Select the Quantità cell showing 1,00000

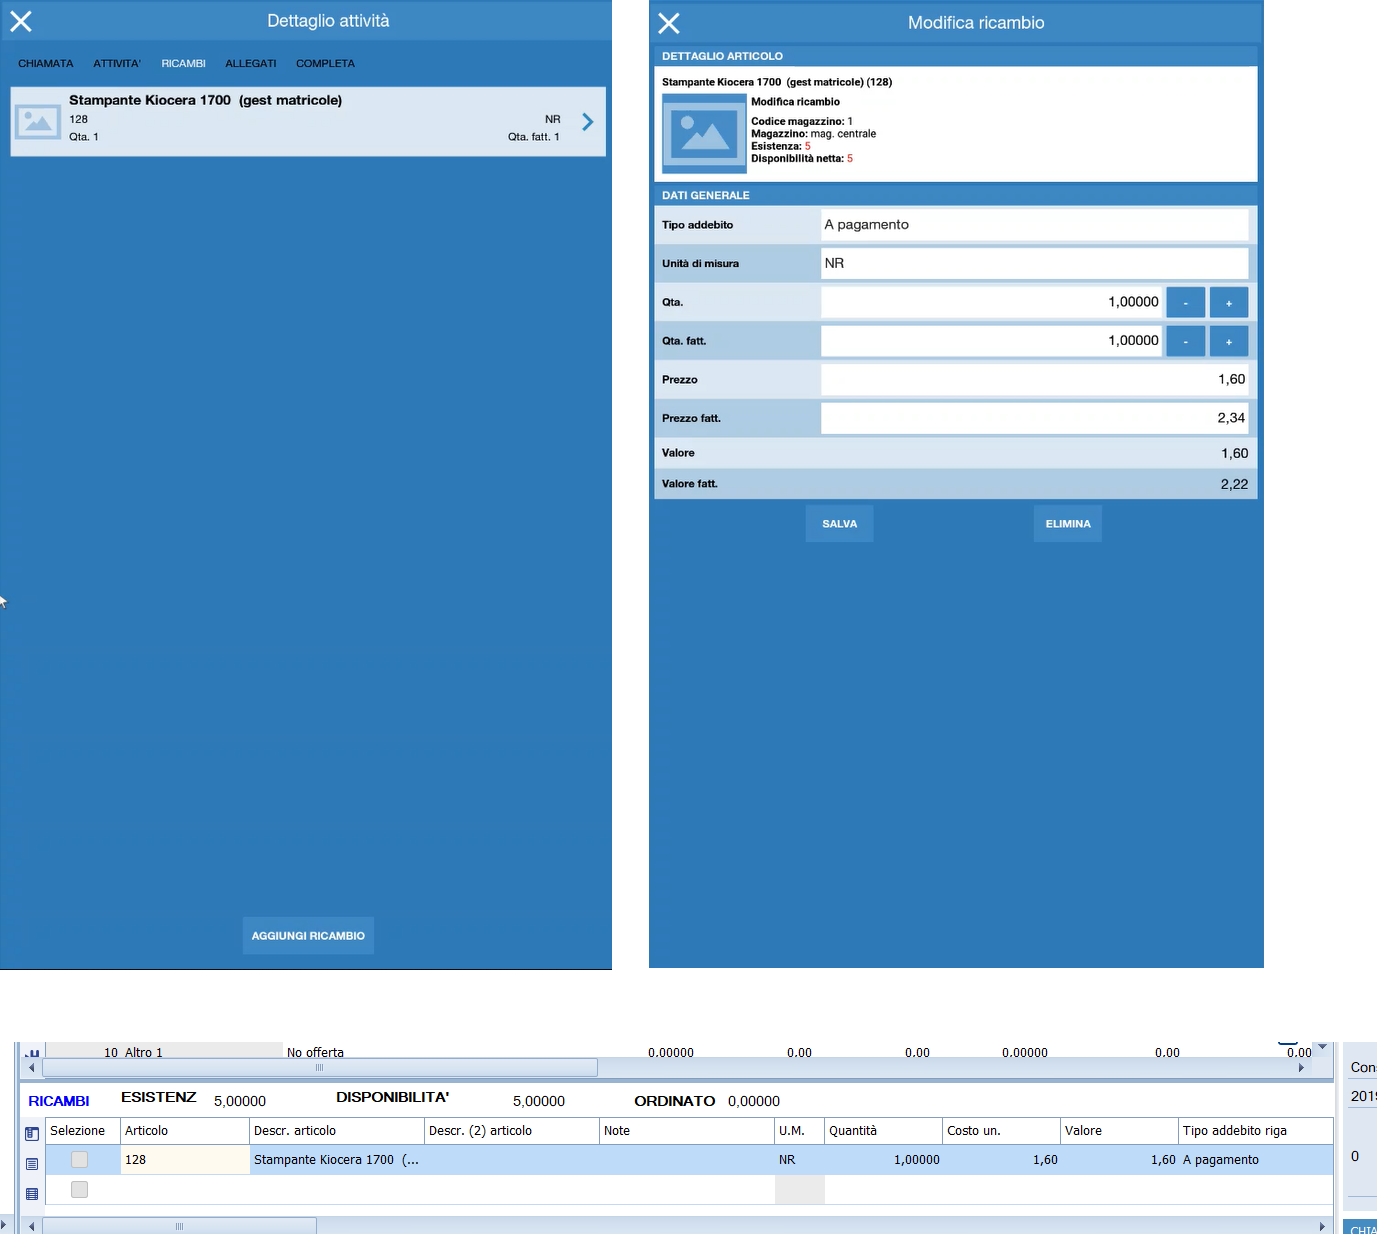pyautogui.click(x=884, y=1160)
